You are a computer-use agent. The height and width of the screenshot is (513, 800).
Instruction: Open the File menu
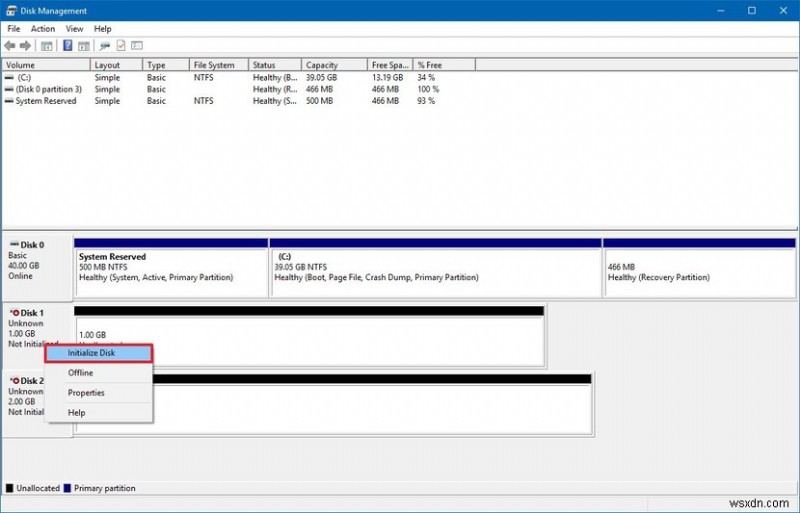14,29
